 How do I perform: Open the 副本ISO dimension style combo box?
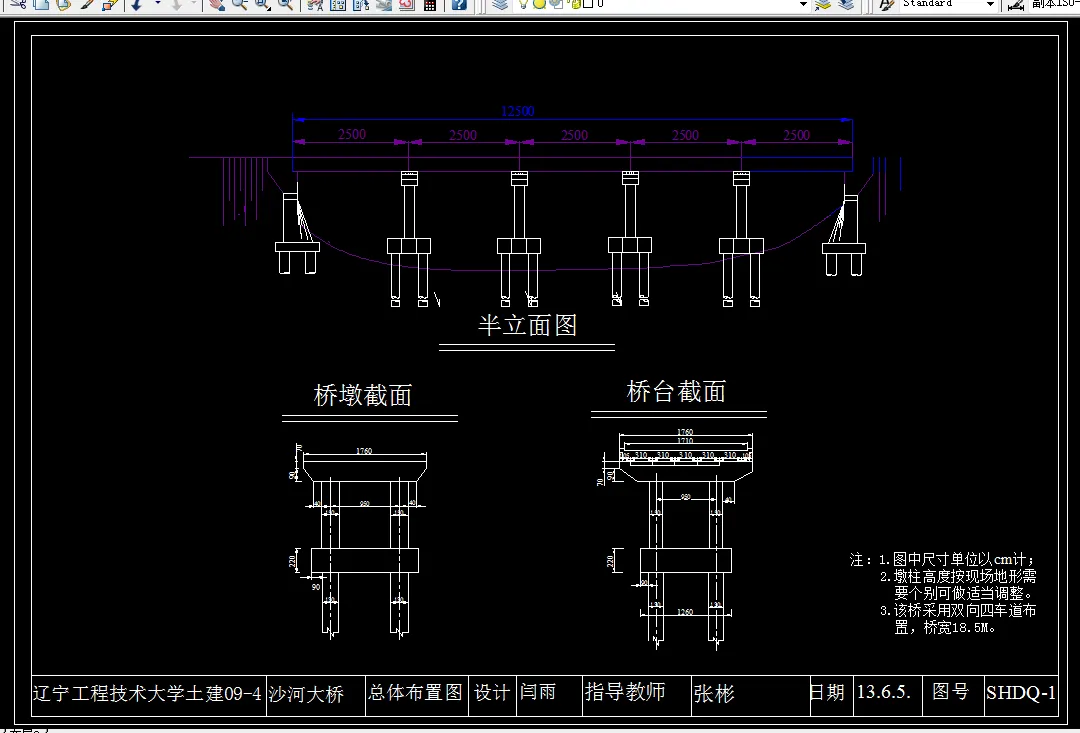pyautogui.click(x=1055, y=4)
